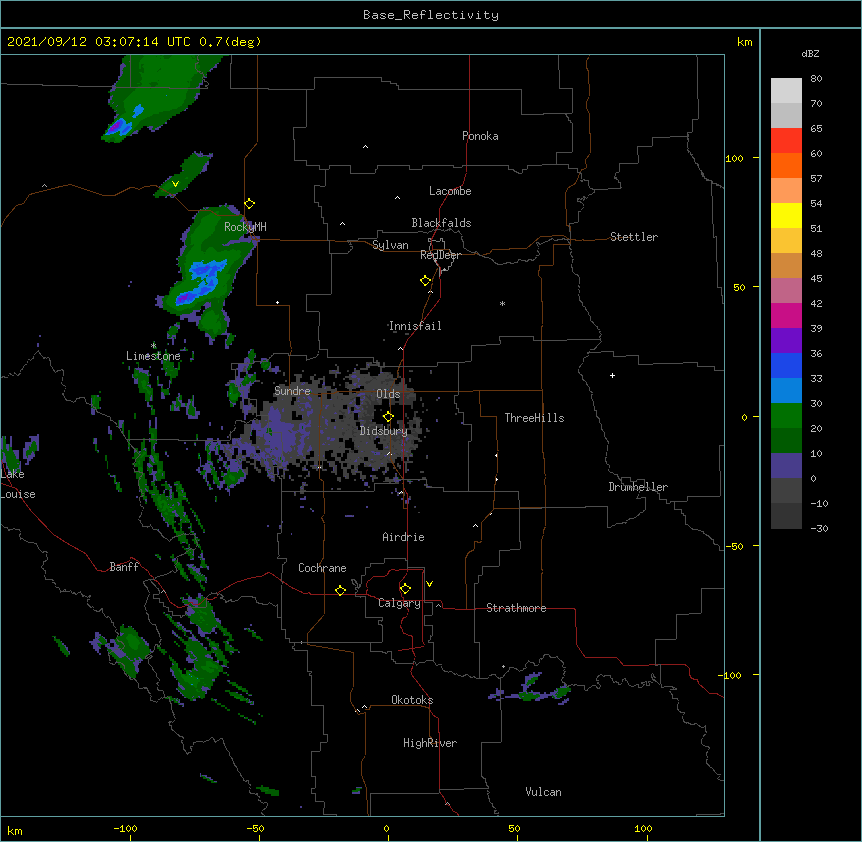Click the dBZ legend heading

(x=810, y=54)
